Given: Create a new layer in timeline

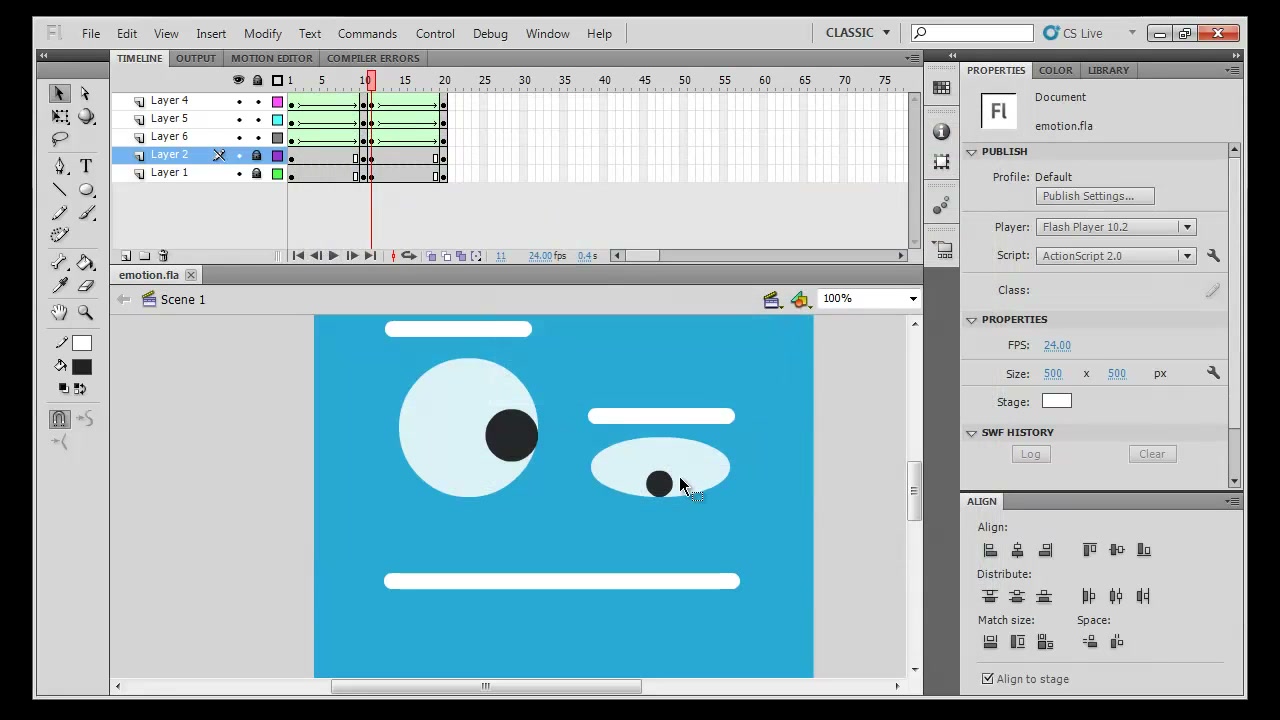Looking at the screenshot, I should (x=125, y=256).
